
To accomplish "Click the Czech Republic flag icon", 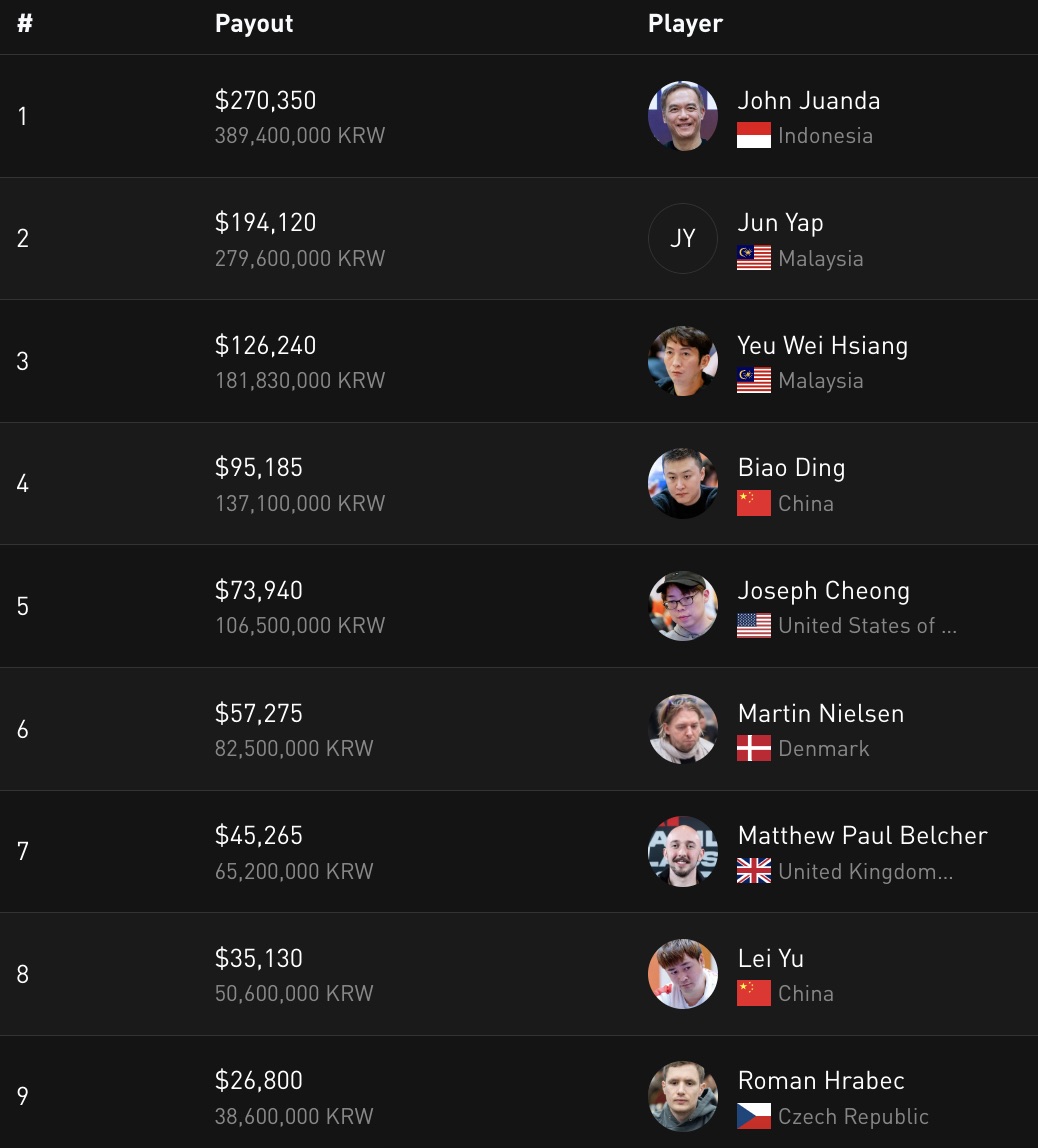I will pyautogui.click(x=754, y=1116).
